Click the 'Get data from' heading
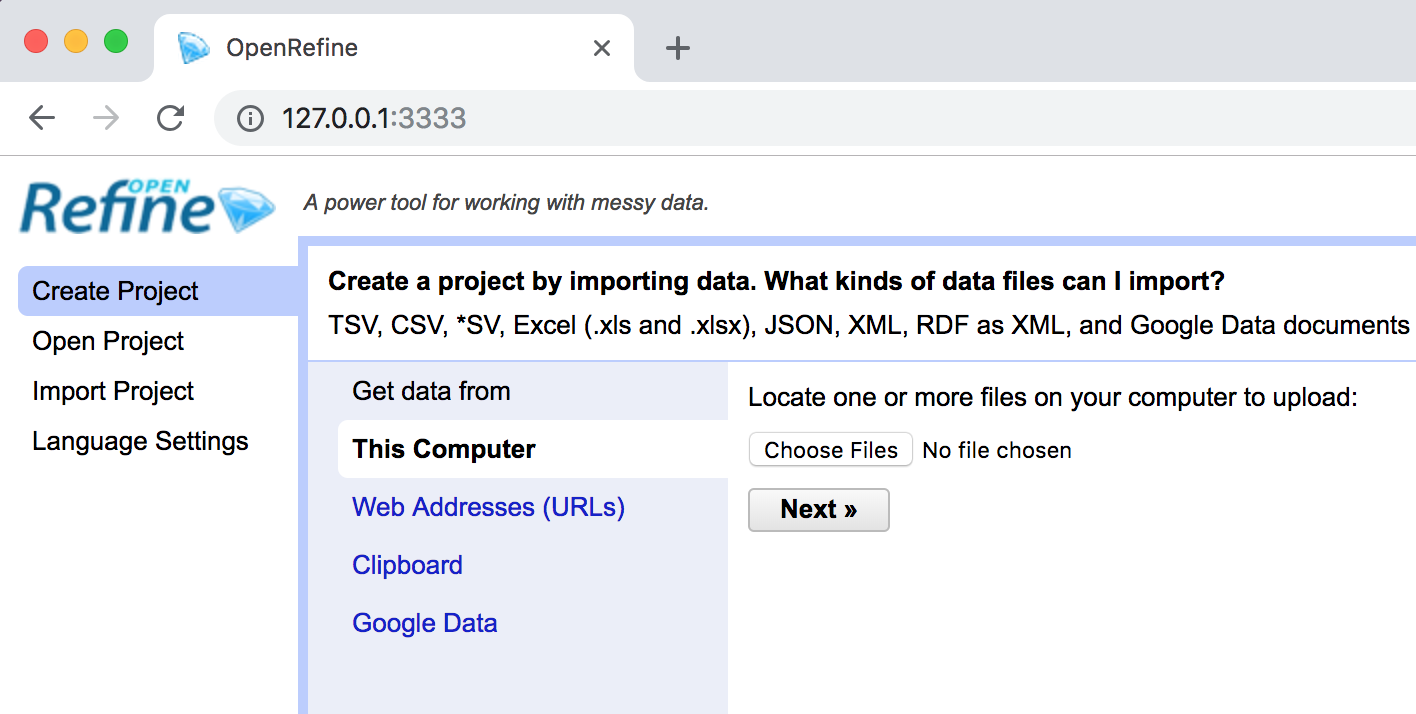The width and height of the screenshot is (1416, 714). tap(431, 391)
